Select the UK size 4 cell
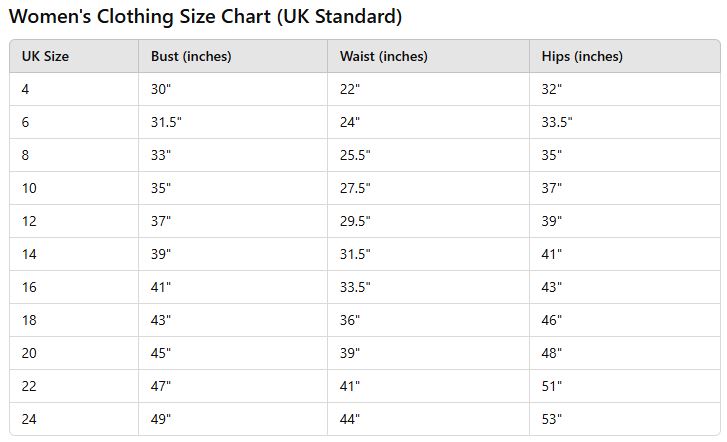 tap(74, 89)
